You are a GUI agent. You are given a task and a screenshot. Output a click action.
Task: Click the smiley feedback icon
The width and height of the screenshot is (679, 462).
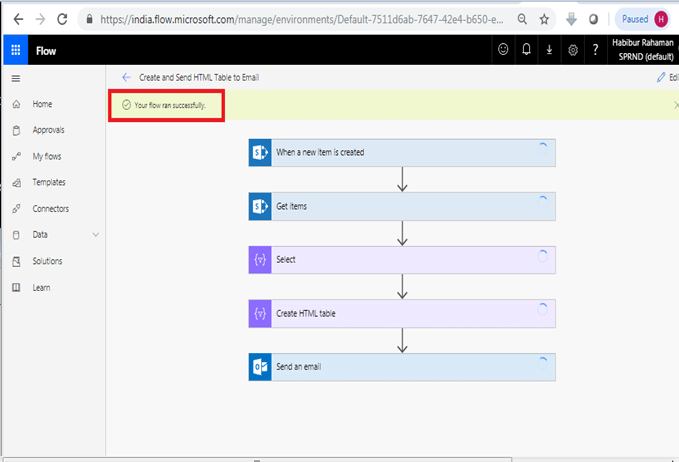503,49
